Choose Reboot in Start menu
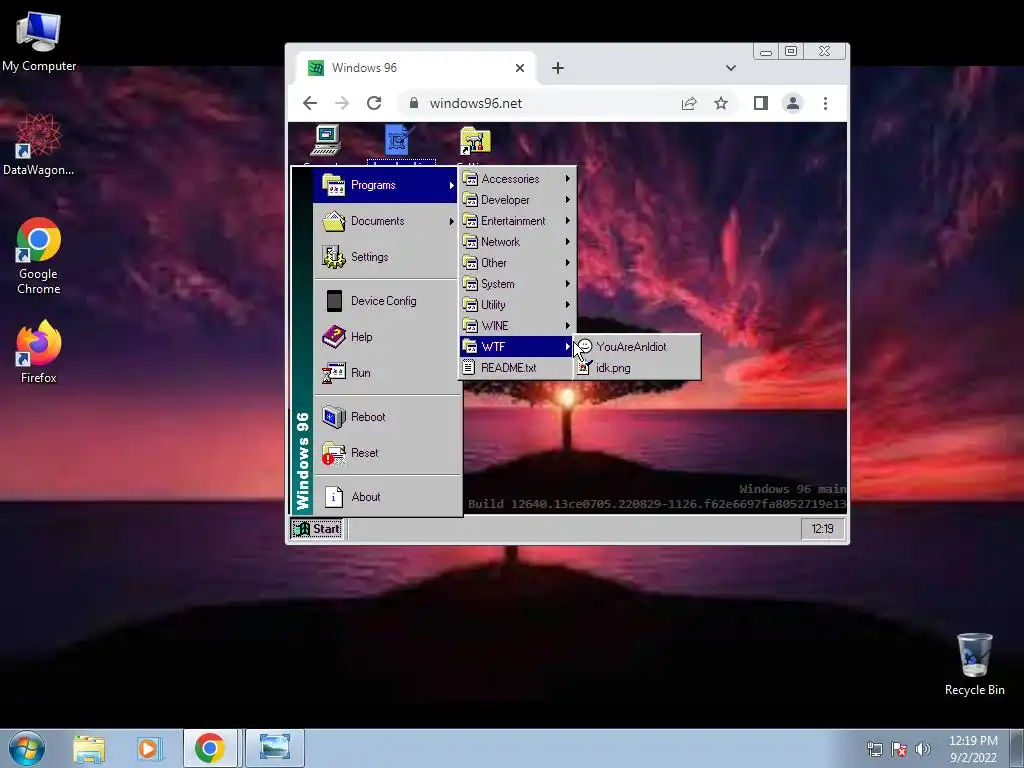1024x768 pixels. (386, 417)
